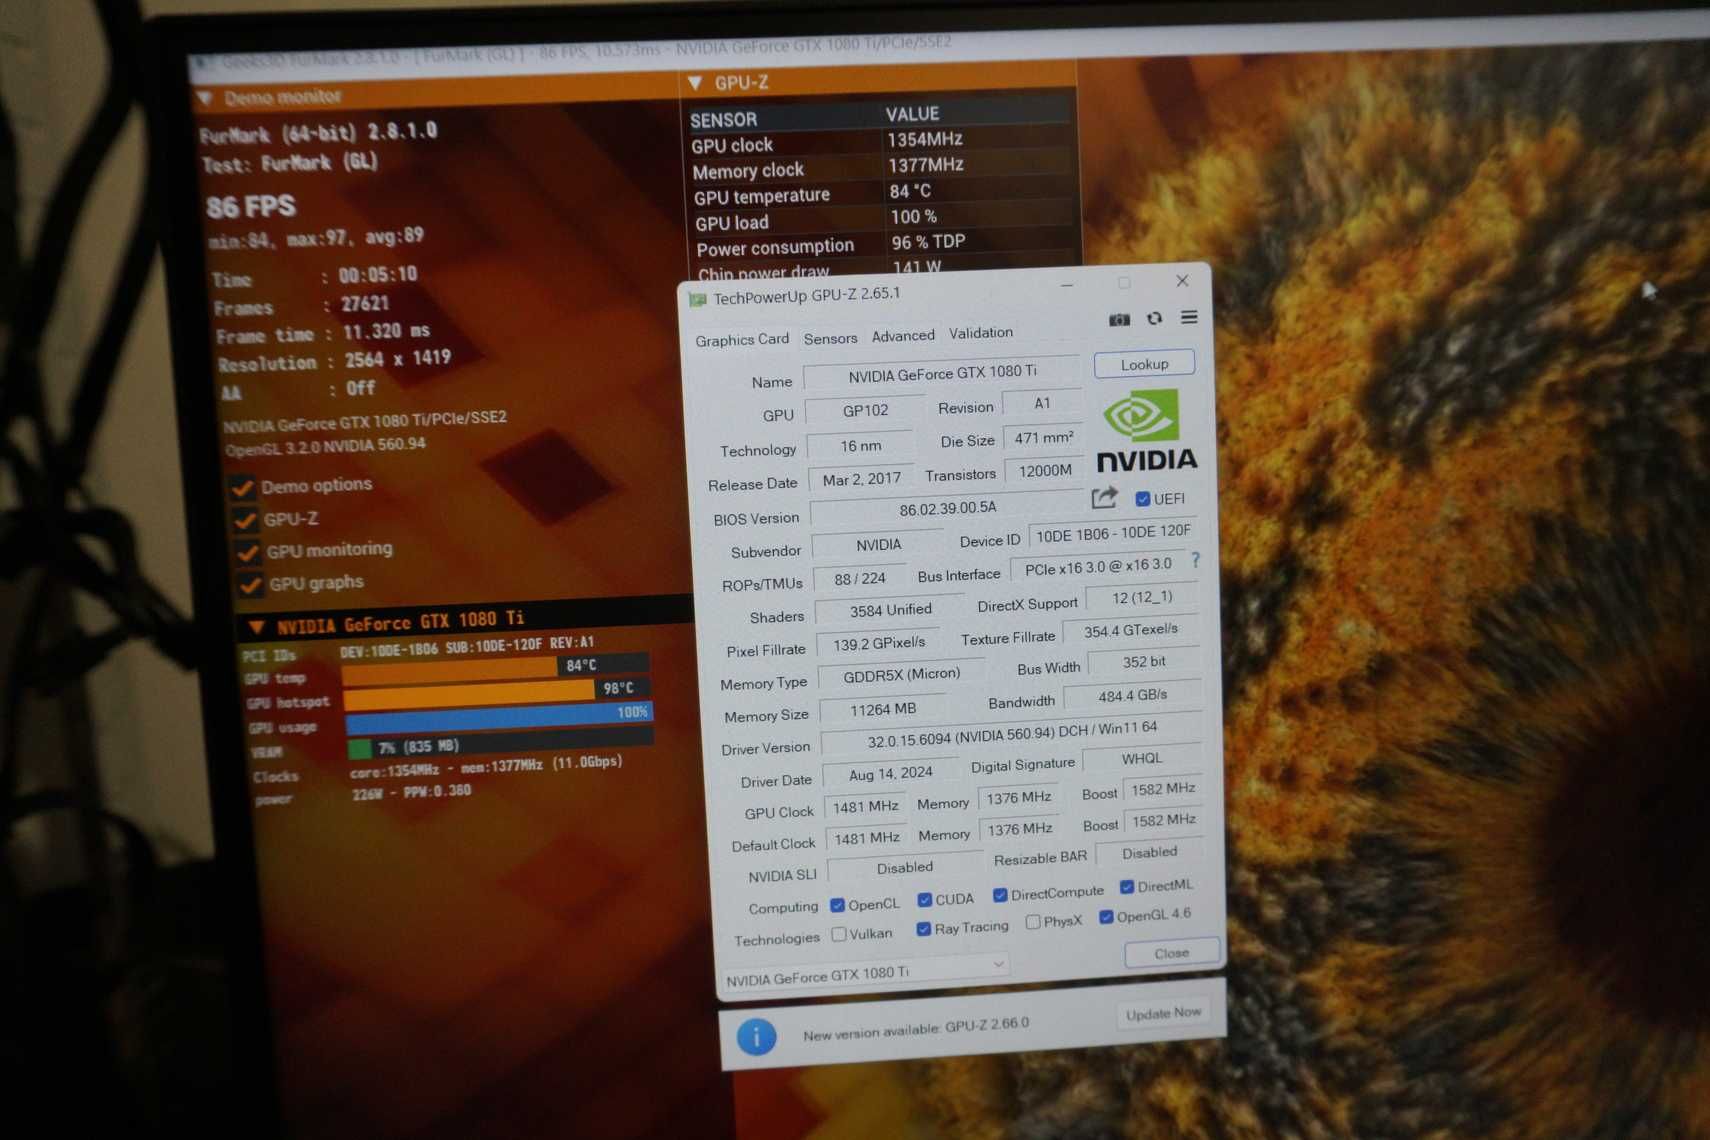Click the Bus Interface question mark

click(1195, 561)
